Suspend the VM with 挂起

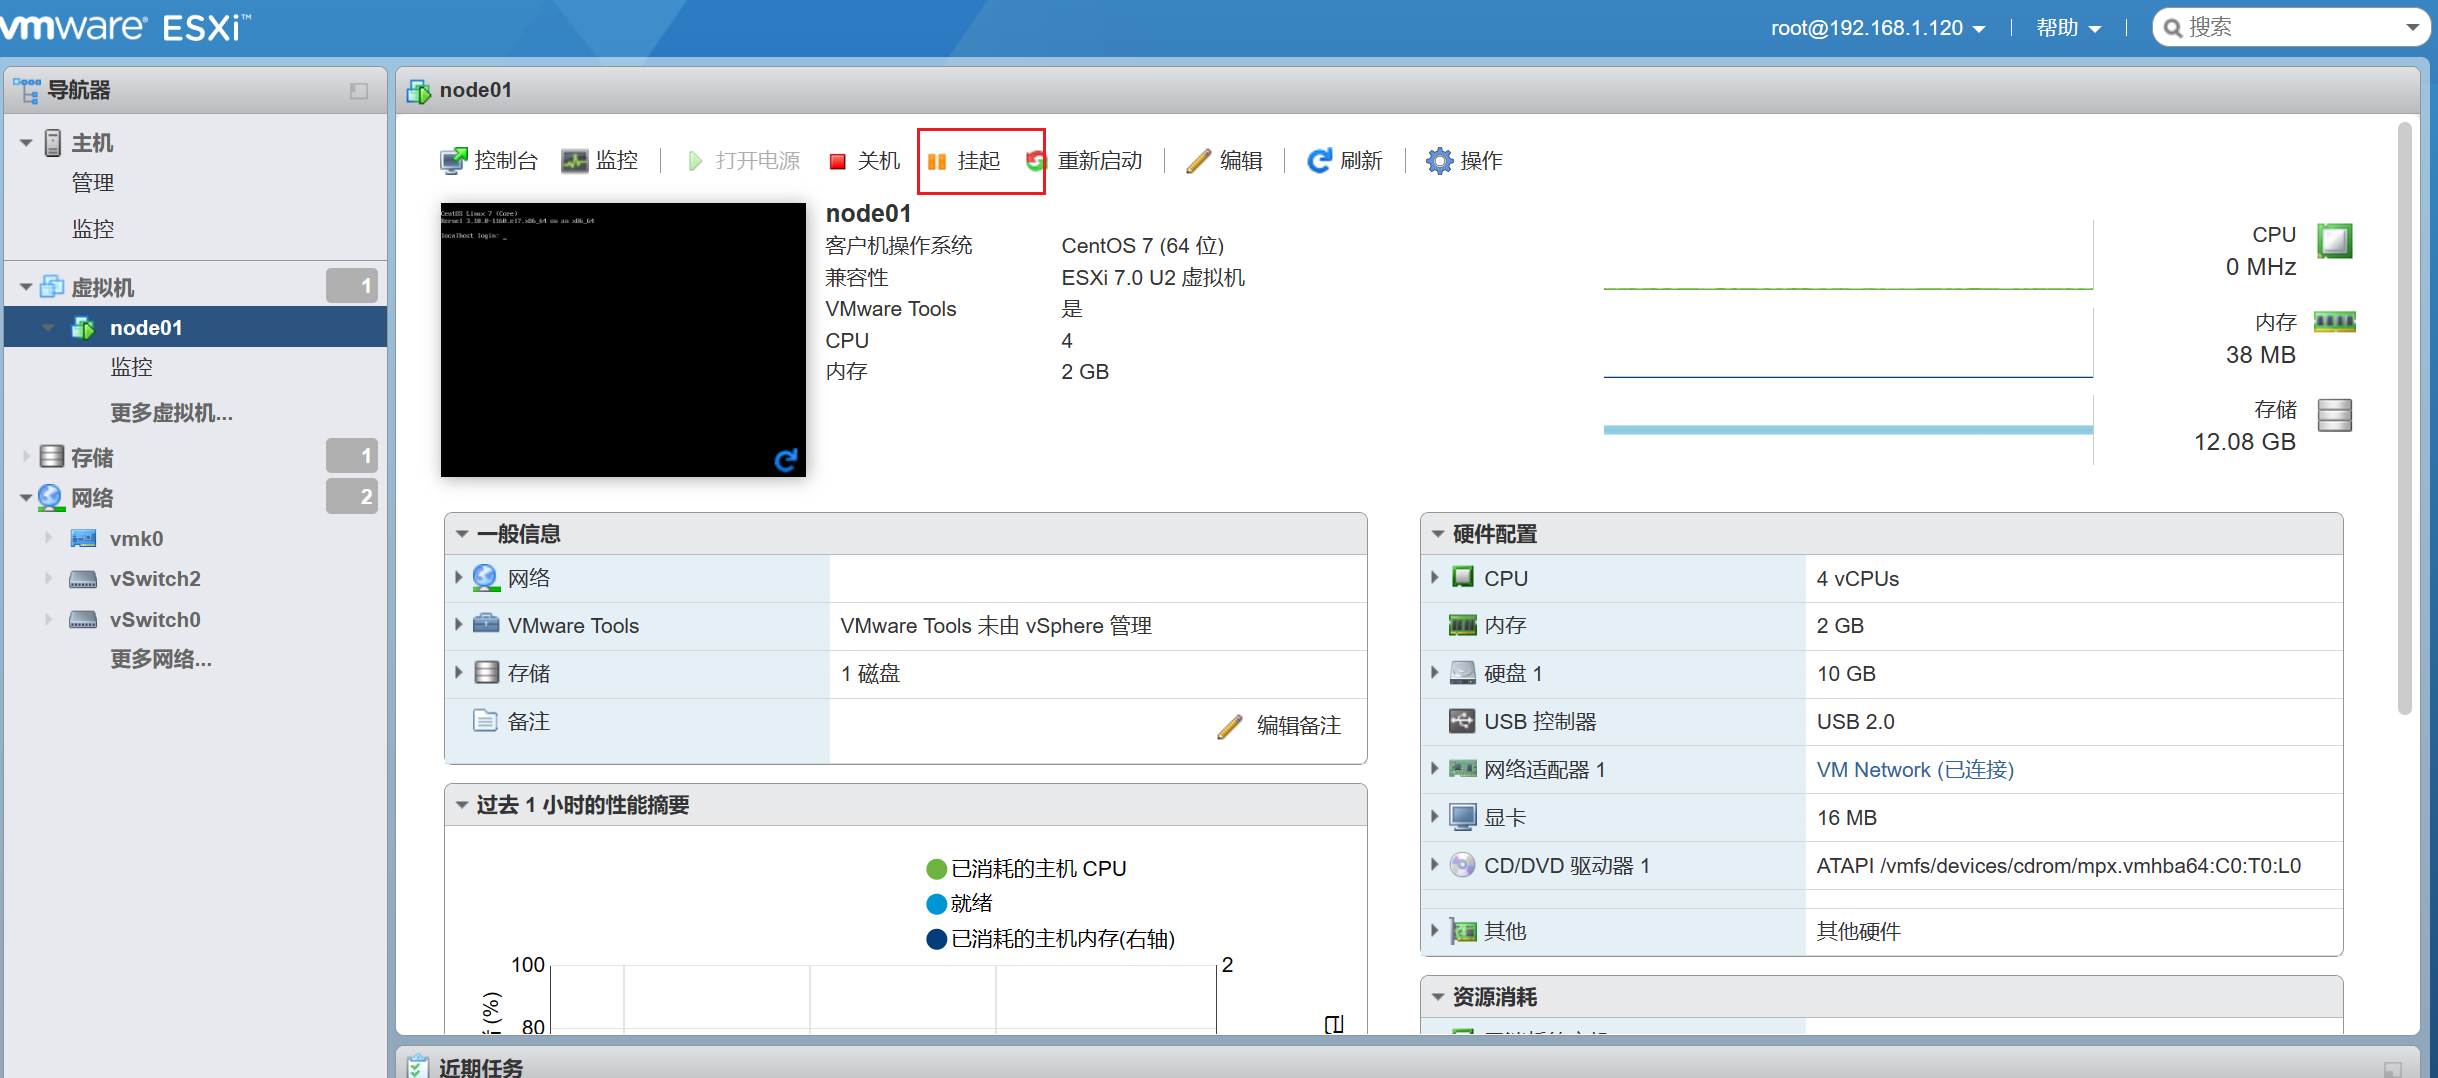click(x=964, y=161)
